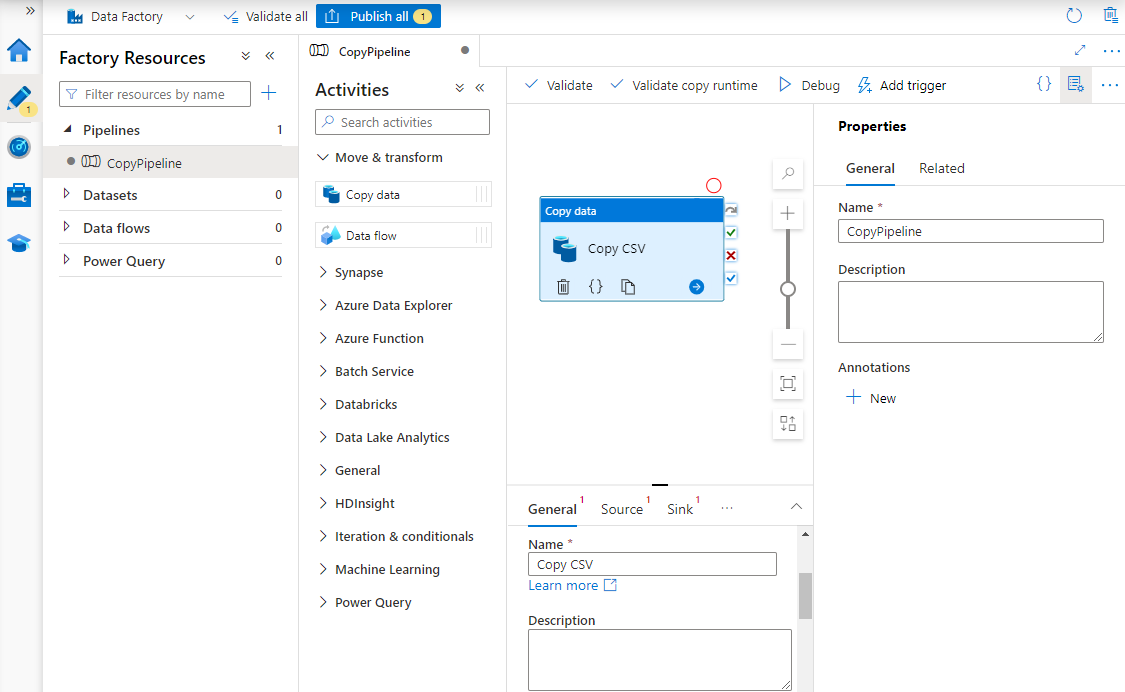Switch to the Related properties tab
Image resolution: width=1125 pixels, height=692 pixels.
[x=941, y=168]
